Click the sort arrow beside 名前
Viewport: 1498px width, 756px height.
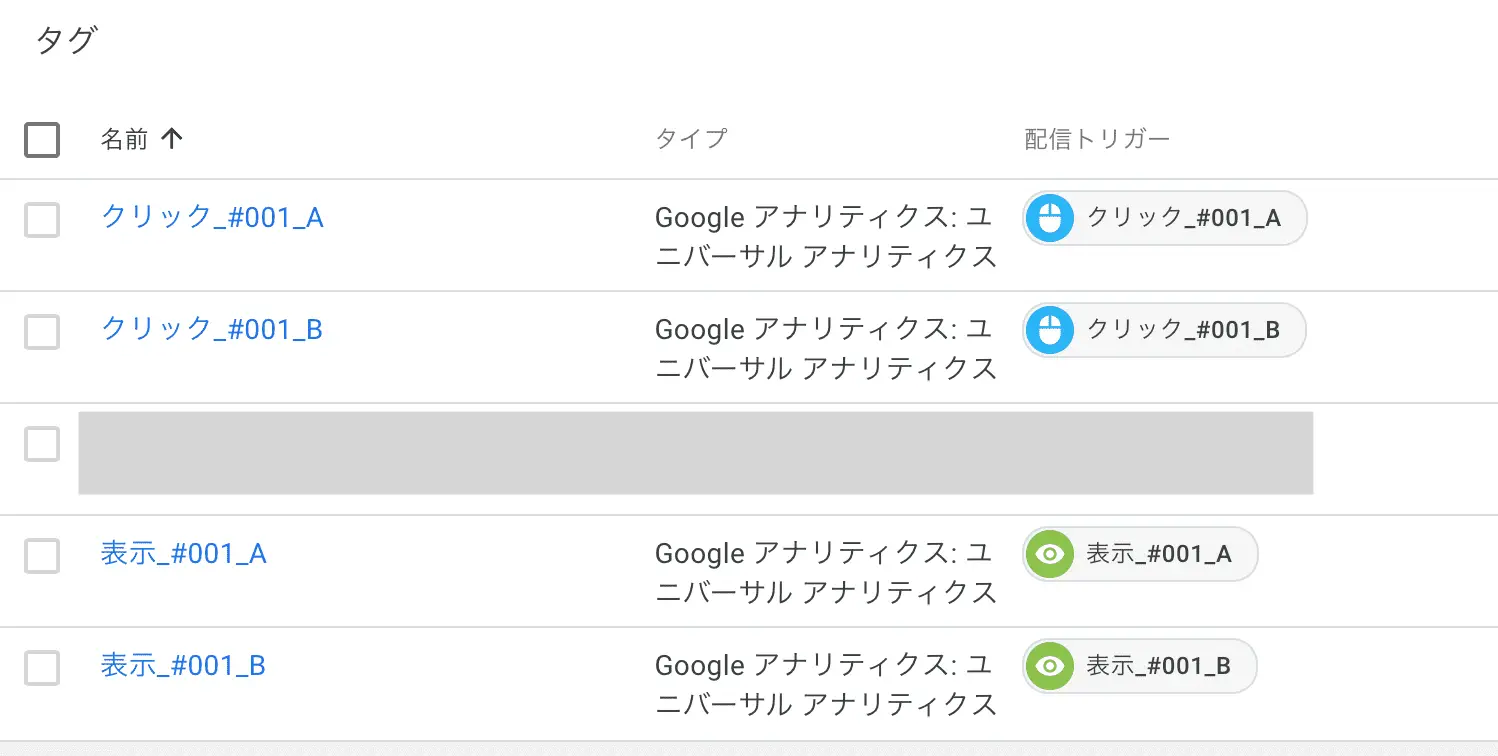click(x=172, y=139)
